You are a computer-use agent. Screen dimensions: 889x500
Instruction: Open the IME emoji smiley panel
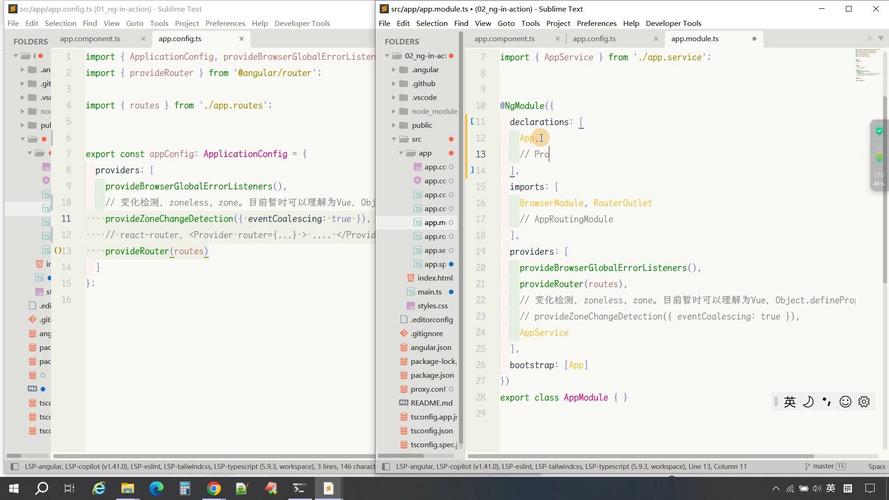tap(845, 402)
